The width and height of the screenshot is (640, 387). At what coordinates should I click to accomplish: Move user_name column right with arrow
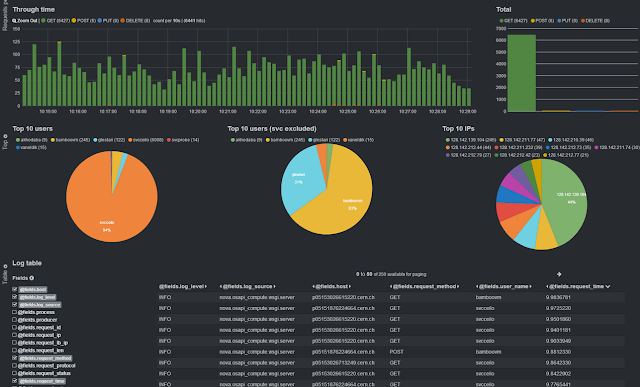[530, 287]
